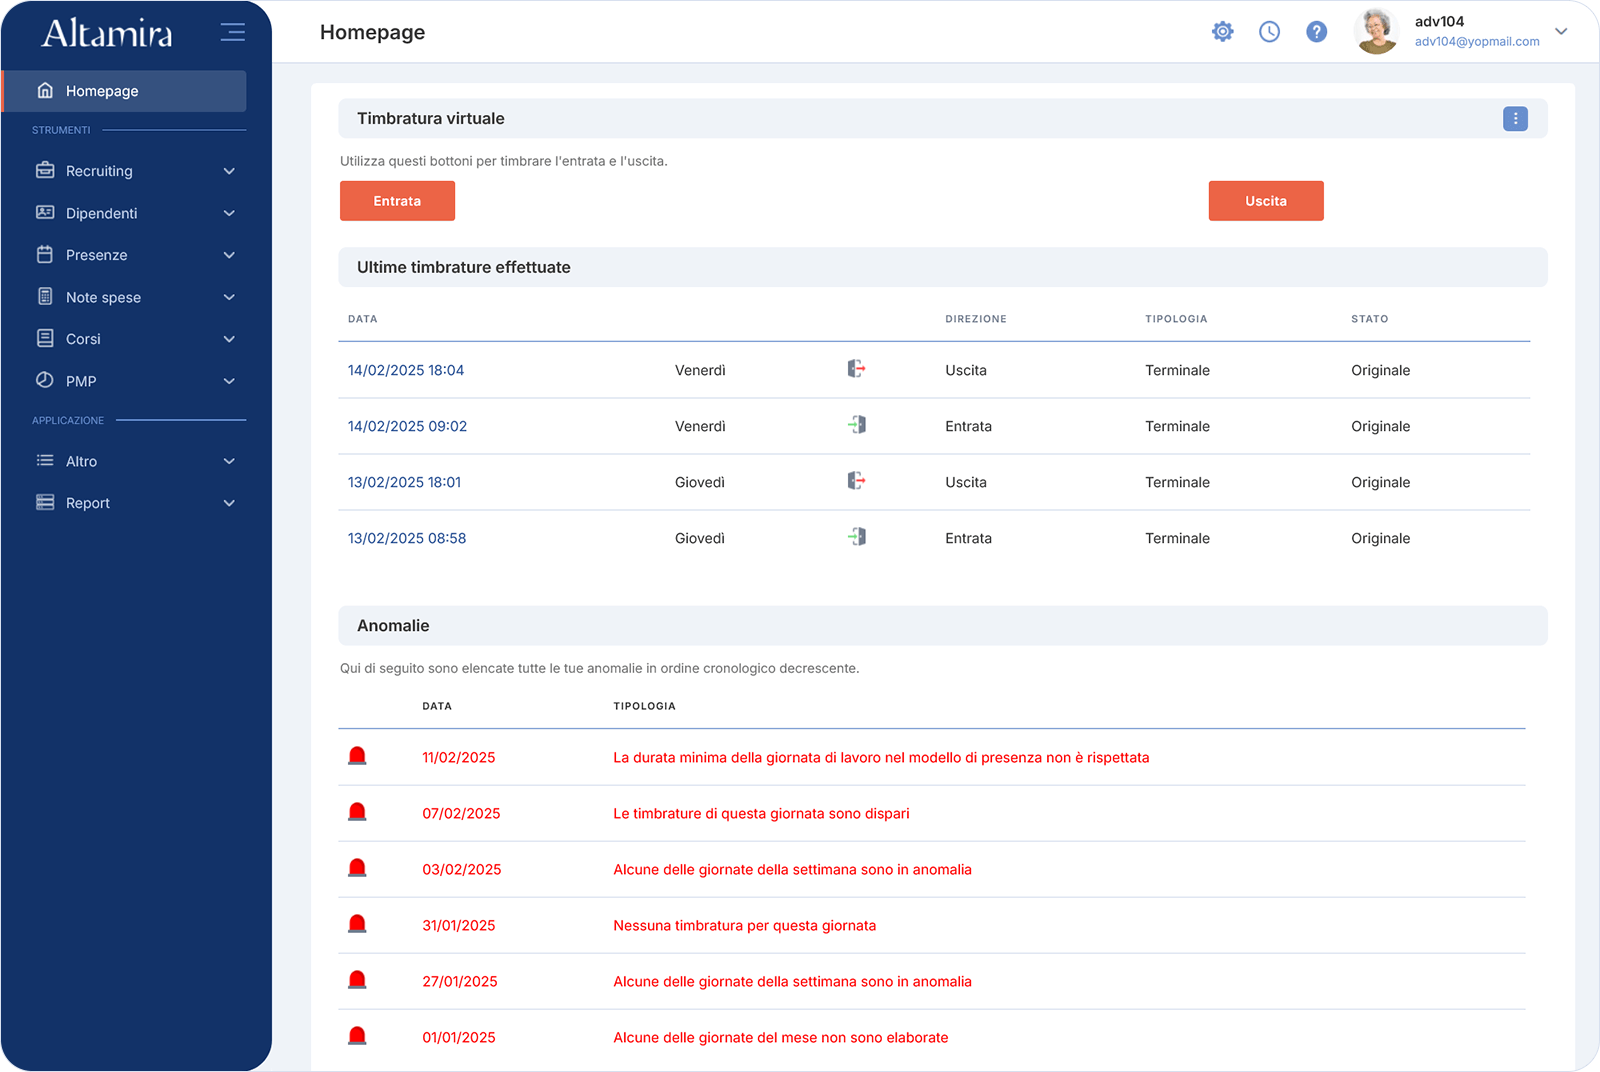The width and height of the screenshot is (1600, 1072).
Task: Expand the Note spese menu chevron
Action: click(x=229, y=297)
